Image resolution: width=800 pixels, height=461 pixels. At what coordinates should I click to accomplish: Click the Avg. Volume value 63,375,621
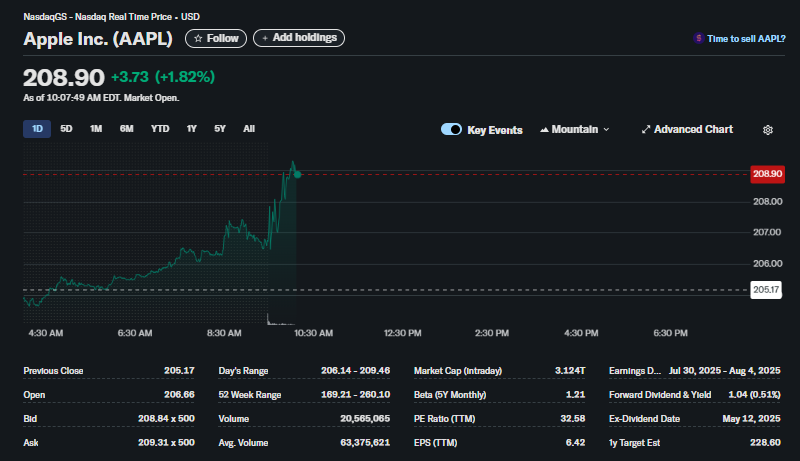[365, 443]
